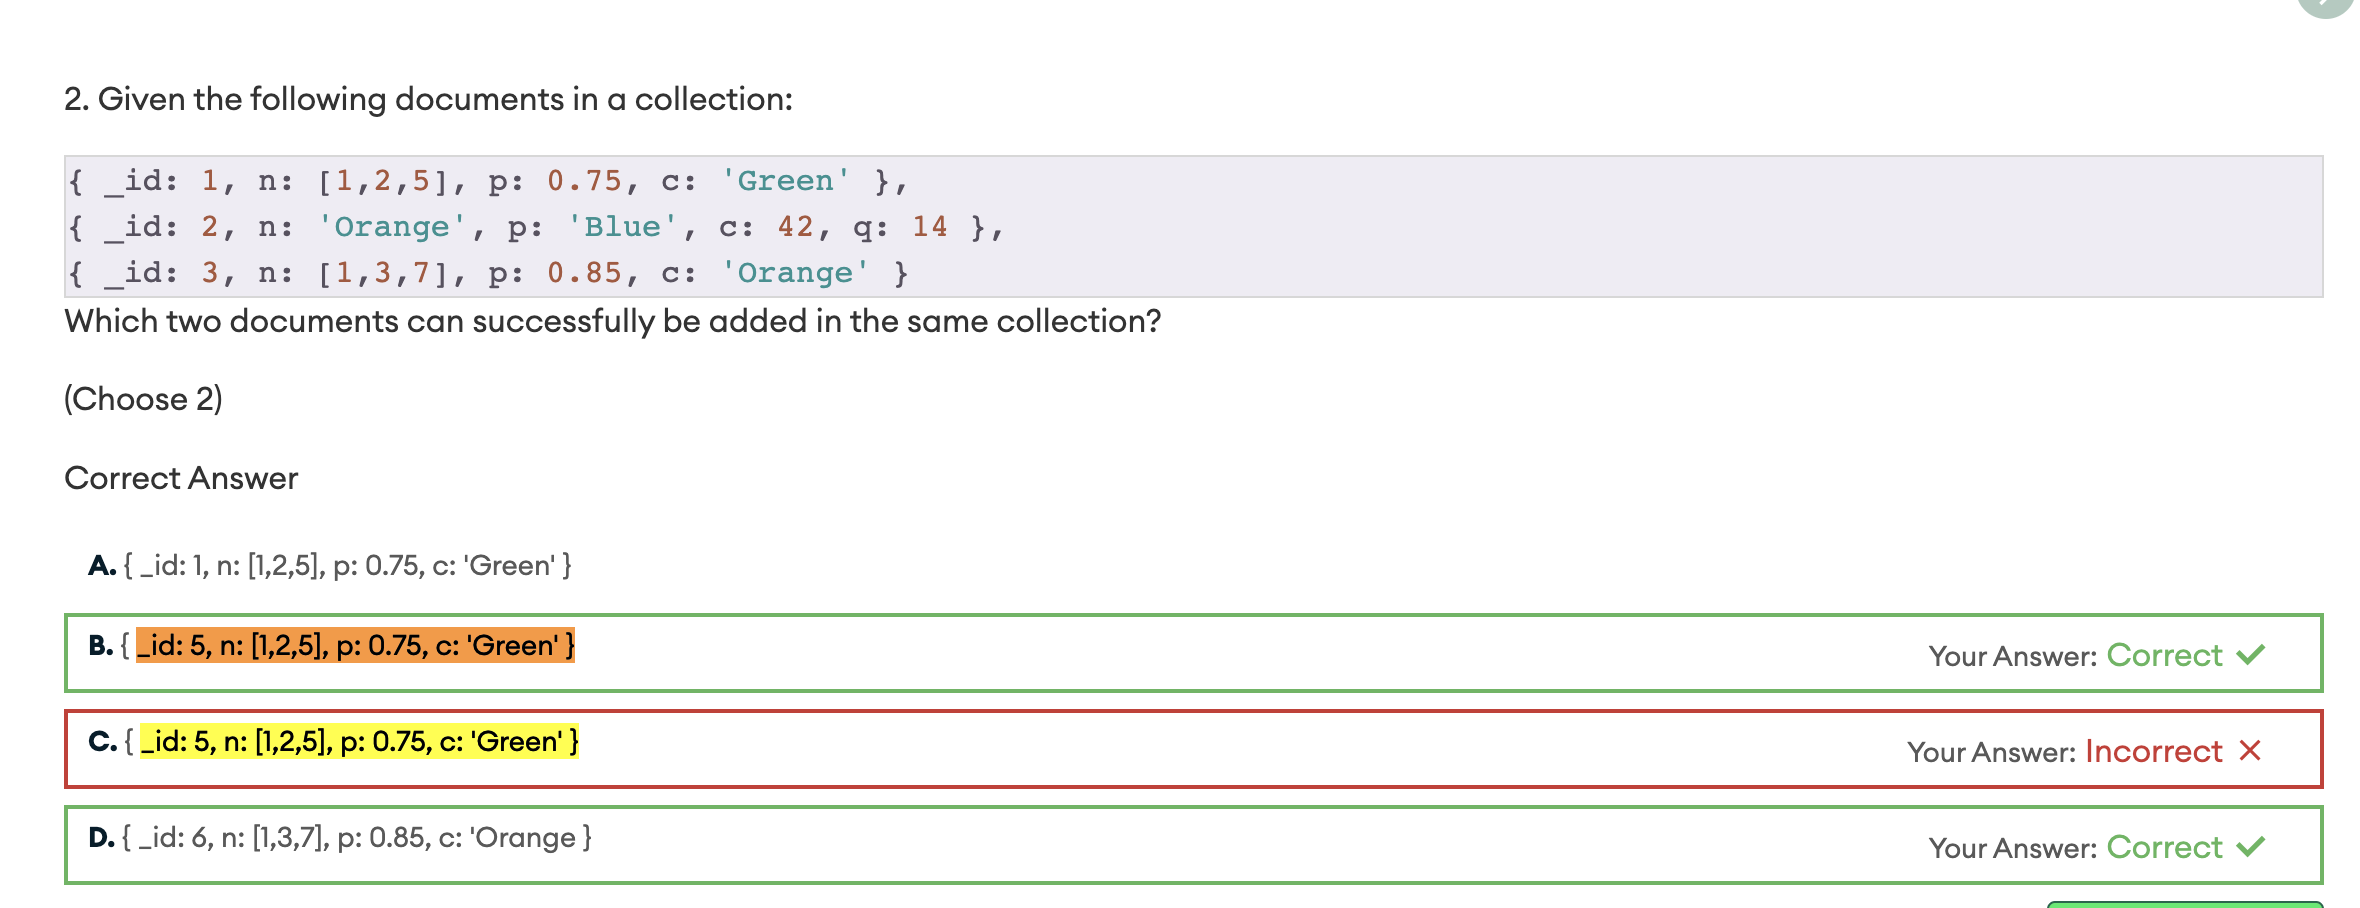Click the code line containing 'Blue'
This screenshot has width=2360, height=908.
pyautogui.click(x=536, y=227)
